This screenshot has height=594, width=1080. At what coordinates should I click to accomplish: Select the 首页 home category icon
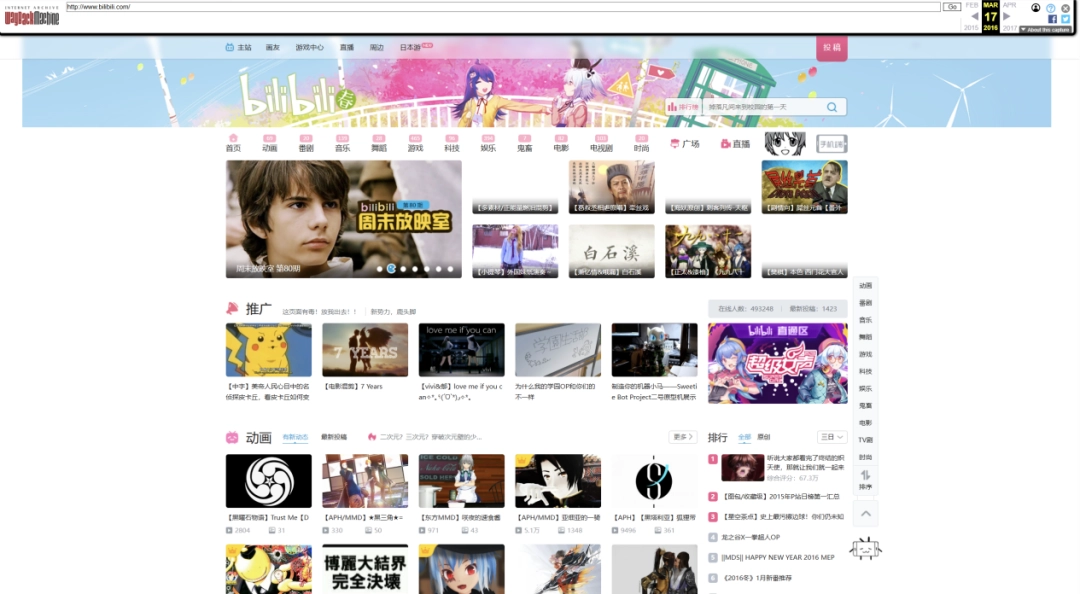click(x=233, y=143)
